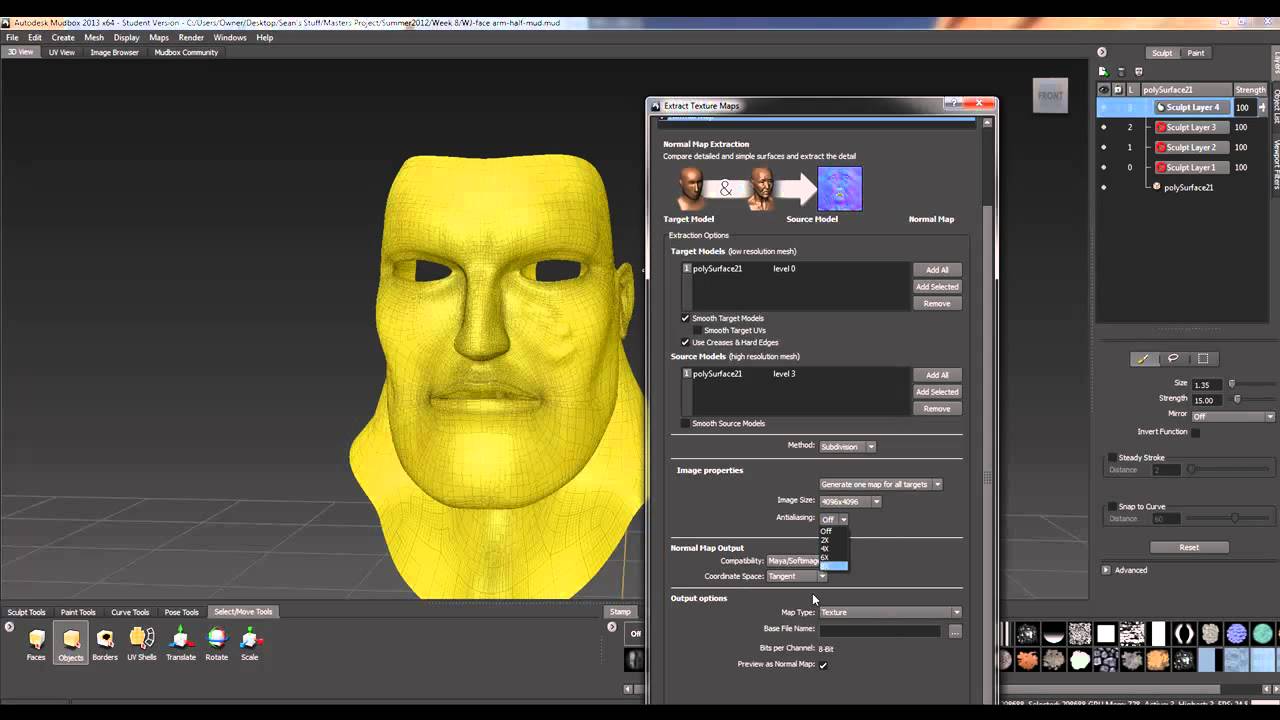Screen dimensions: 1280x720
Task: Open the Mirror dropdown set to Off
Action: point(1233,417)
